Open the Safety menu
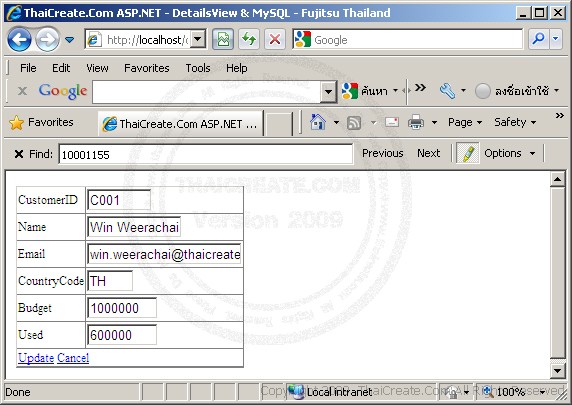Viewport: 572px width, 405px height. [515, 123]
